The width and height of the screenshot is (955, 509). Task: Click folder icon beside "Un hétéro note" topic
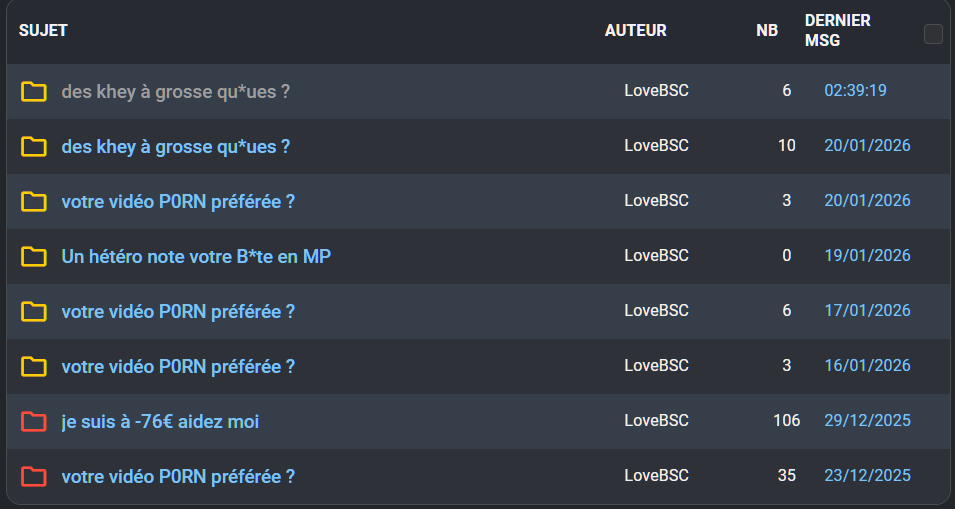(x=34, y=257)
